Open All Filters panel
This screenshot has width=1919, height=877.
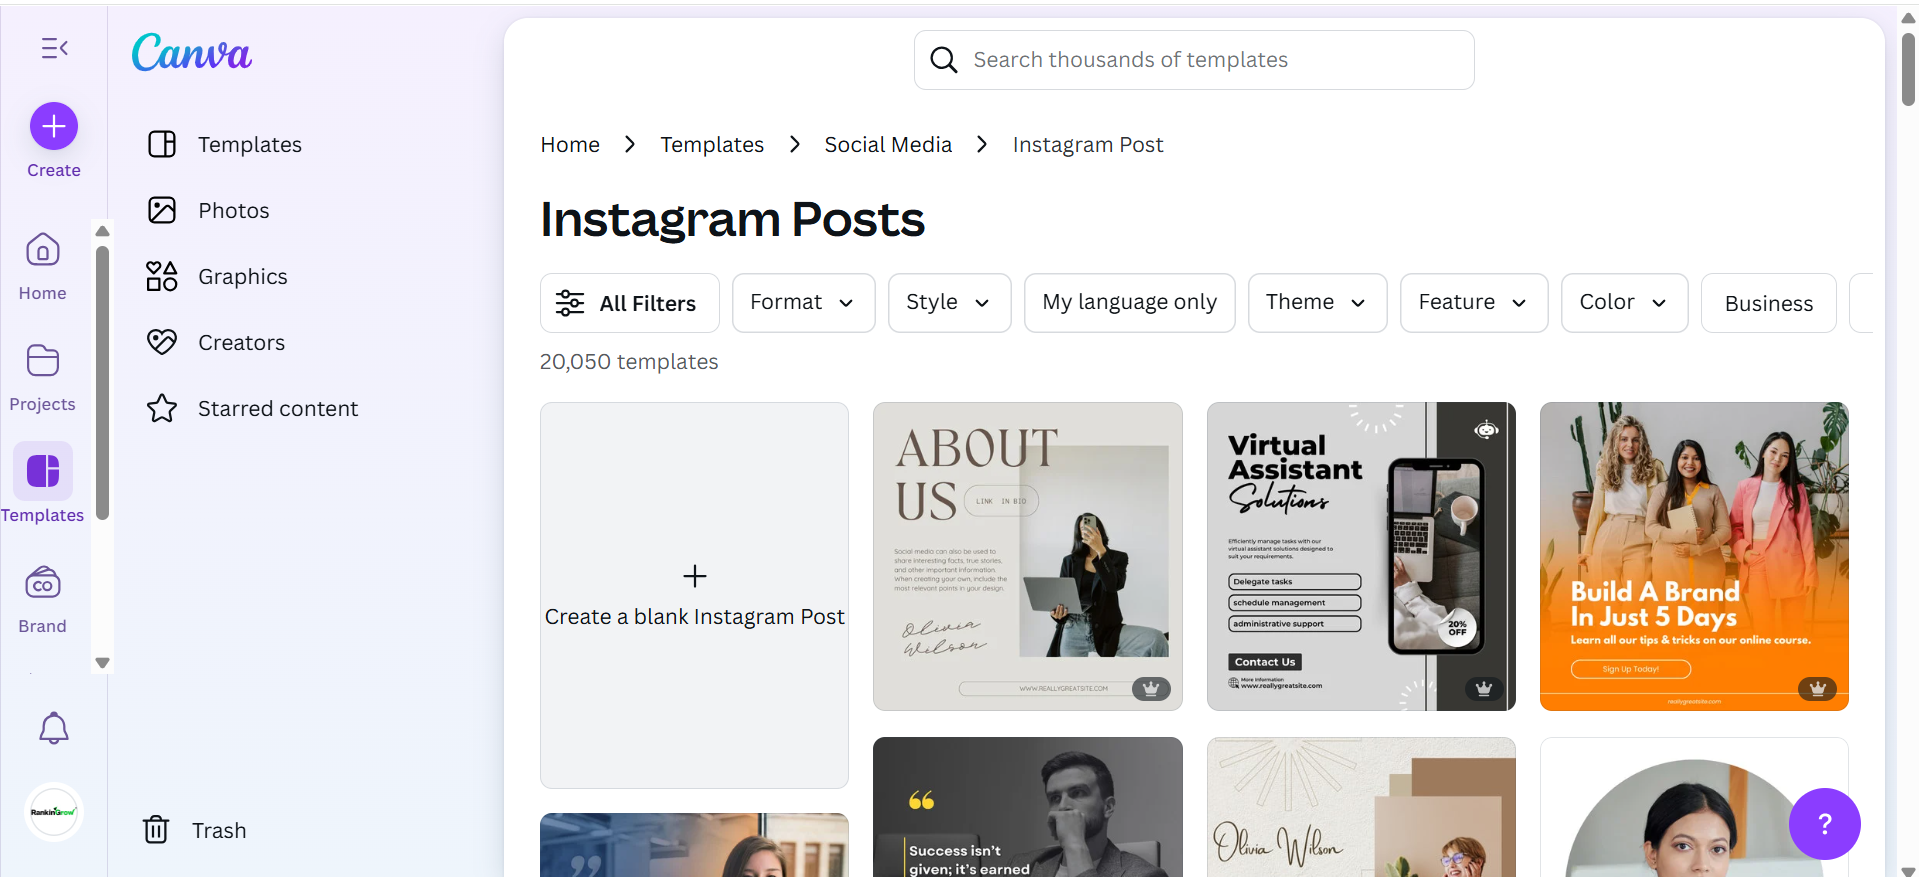(629, 303)
